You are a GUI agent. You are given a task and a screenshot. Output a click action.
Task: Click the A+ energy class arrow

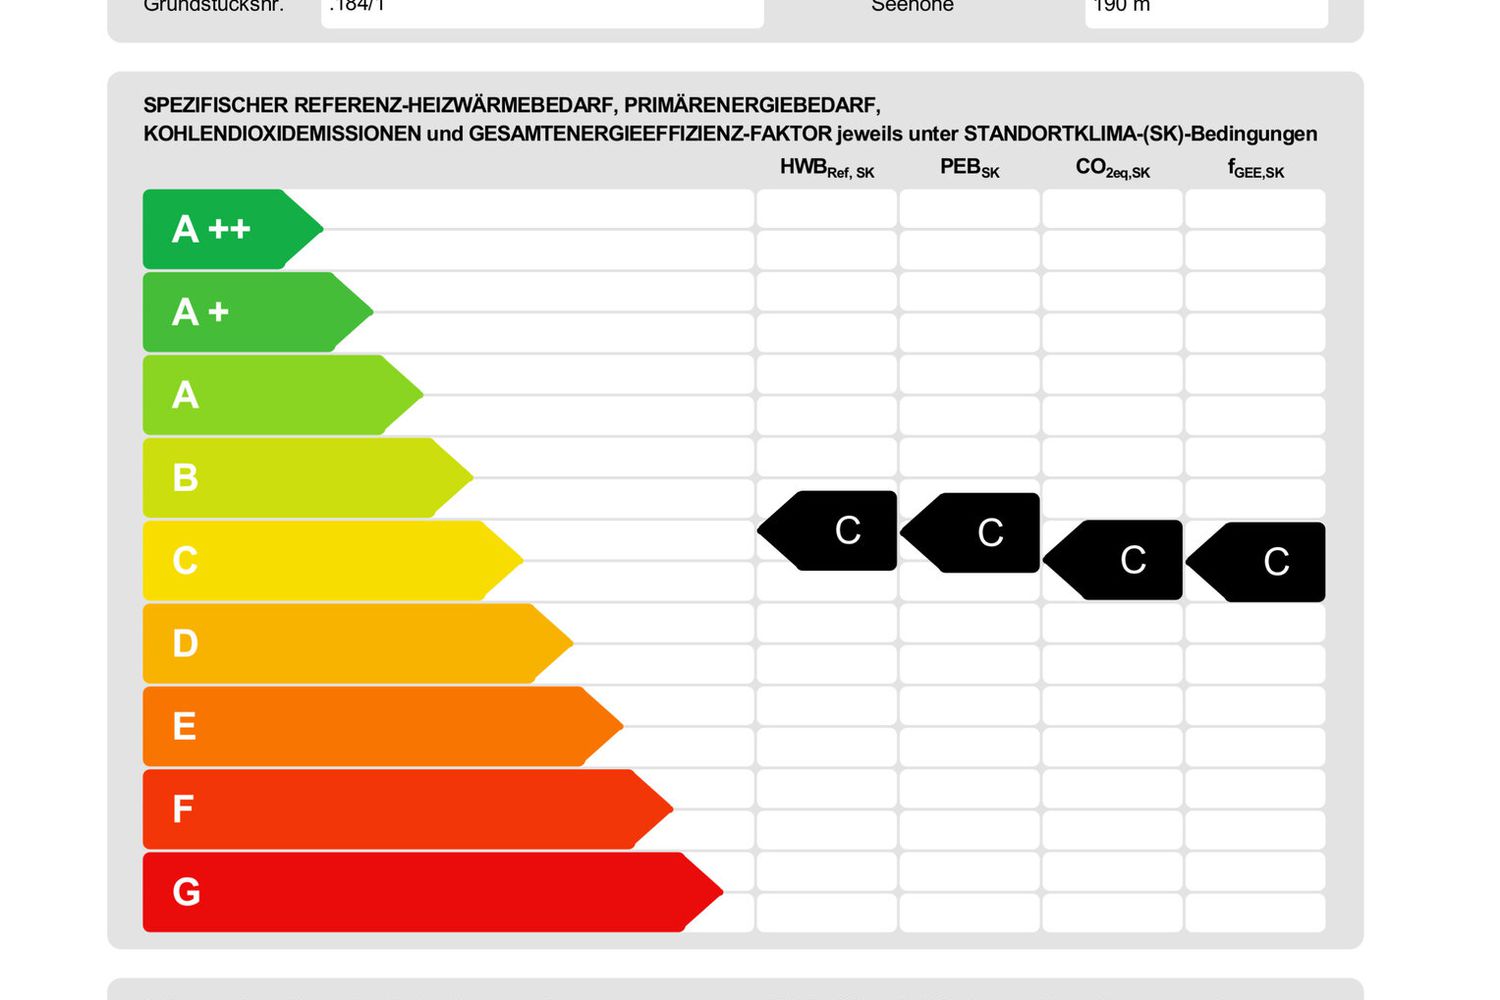[257, 312]
